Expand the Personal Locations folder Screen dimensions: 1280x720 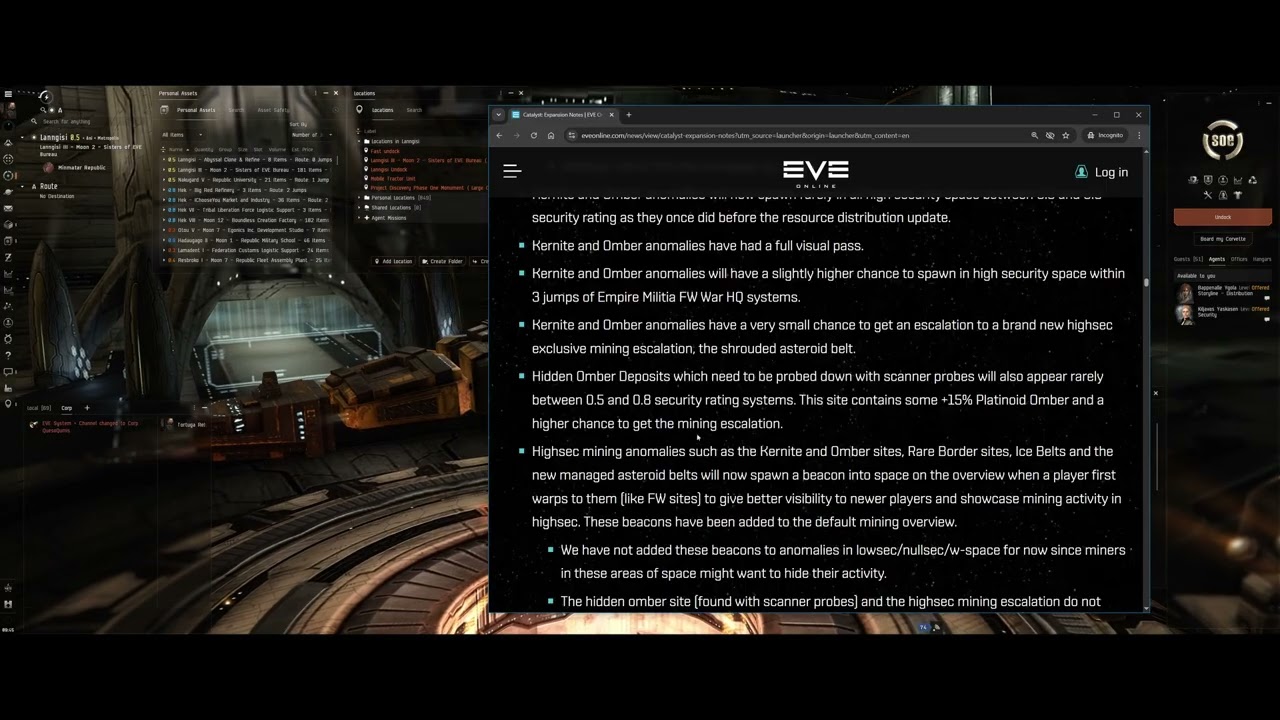coord(359,198)
